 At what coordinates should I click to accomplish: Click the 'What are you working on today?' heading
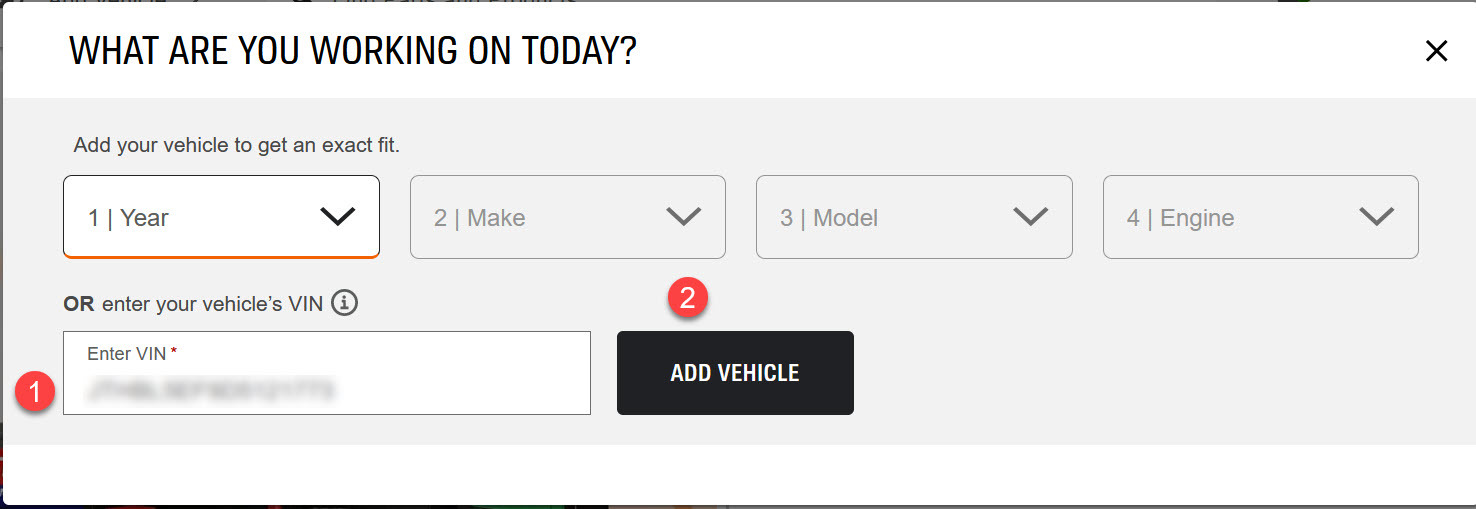(x=353, y=50)
